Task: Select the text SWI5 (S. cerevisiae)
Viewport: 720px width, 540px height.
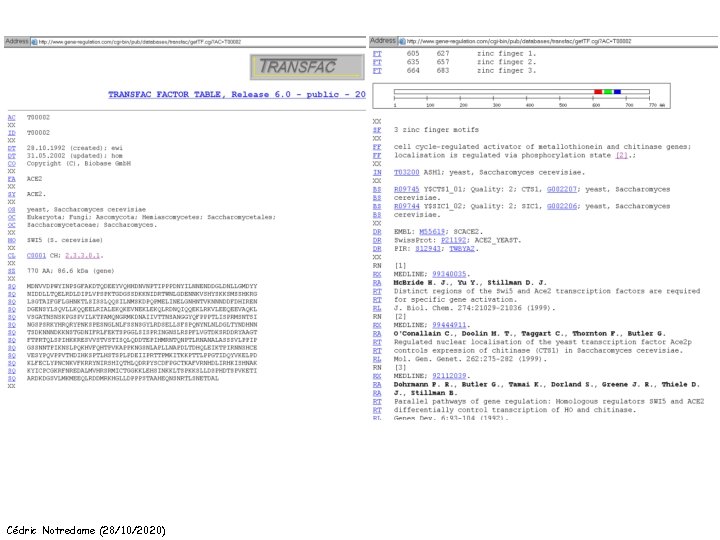Action: click(65, 240)
